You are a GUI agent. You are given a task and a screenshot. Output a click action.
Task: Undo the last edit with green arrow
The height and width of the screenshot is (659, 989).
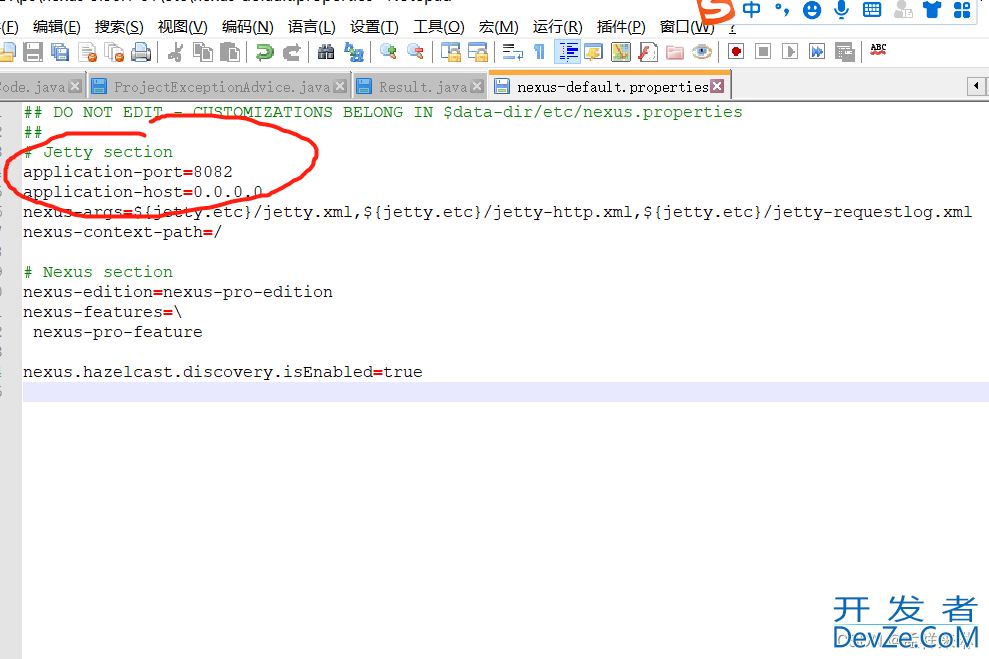[265, 52]
